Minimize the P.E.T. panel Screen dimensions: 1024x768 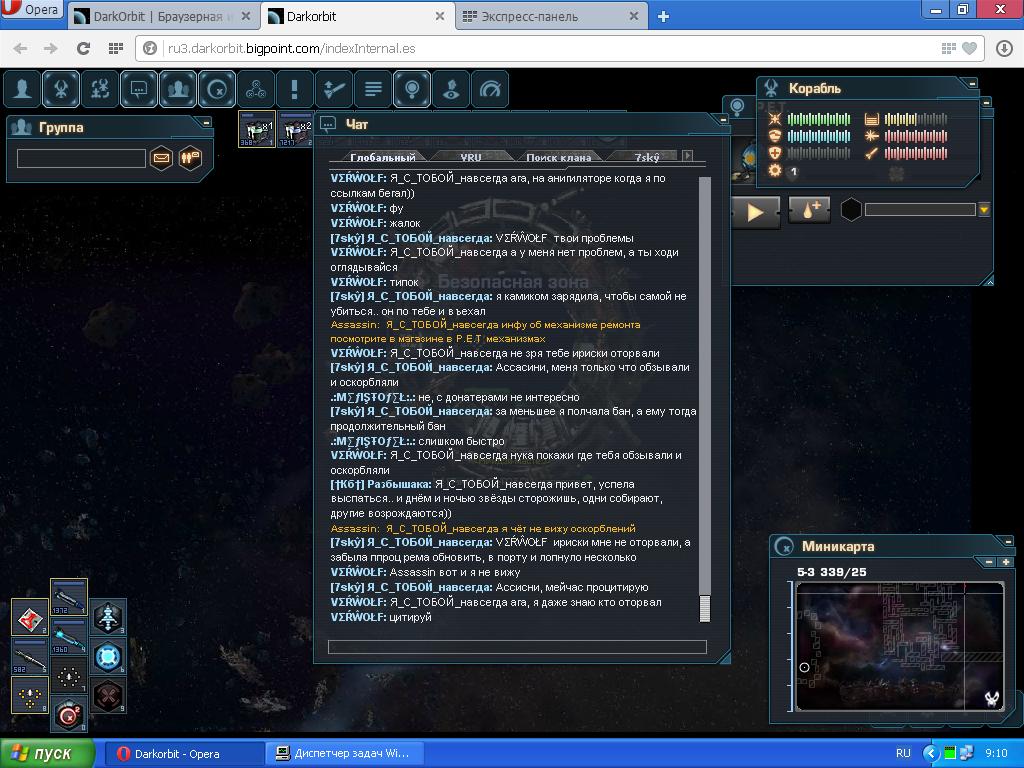[x=986, y=103]
